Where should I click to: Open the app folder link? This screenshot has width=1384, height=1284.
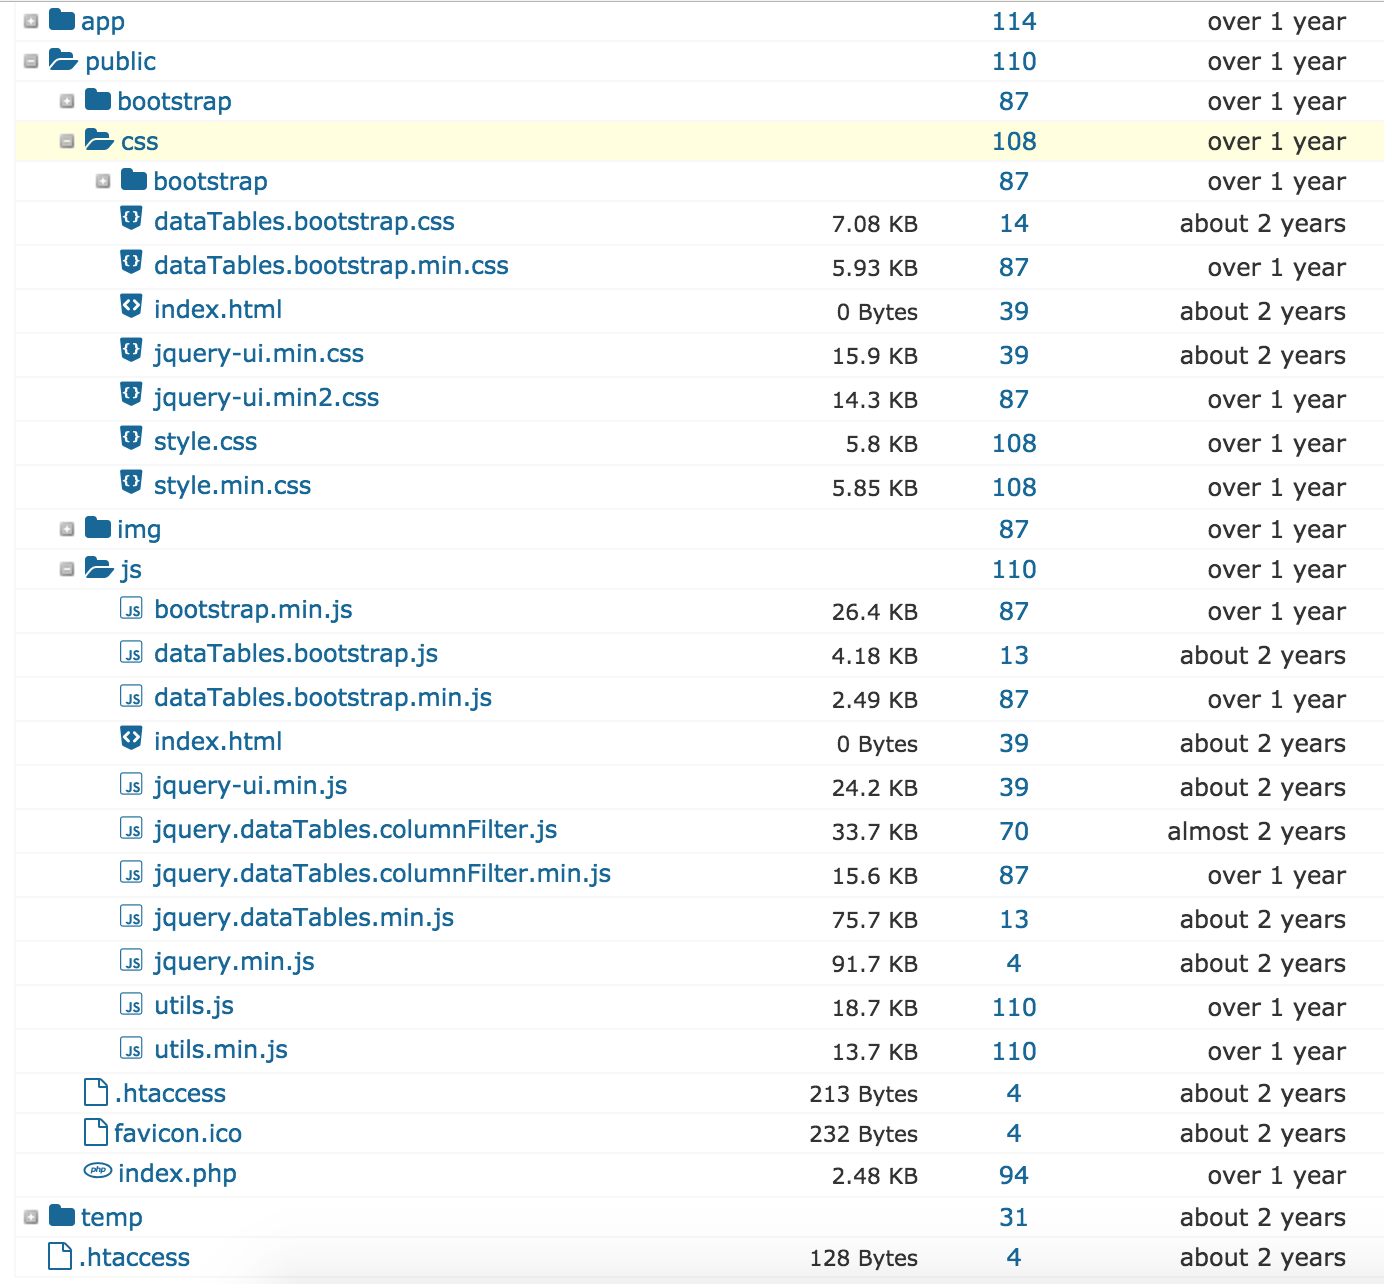[x=103, y=21]
